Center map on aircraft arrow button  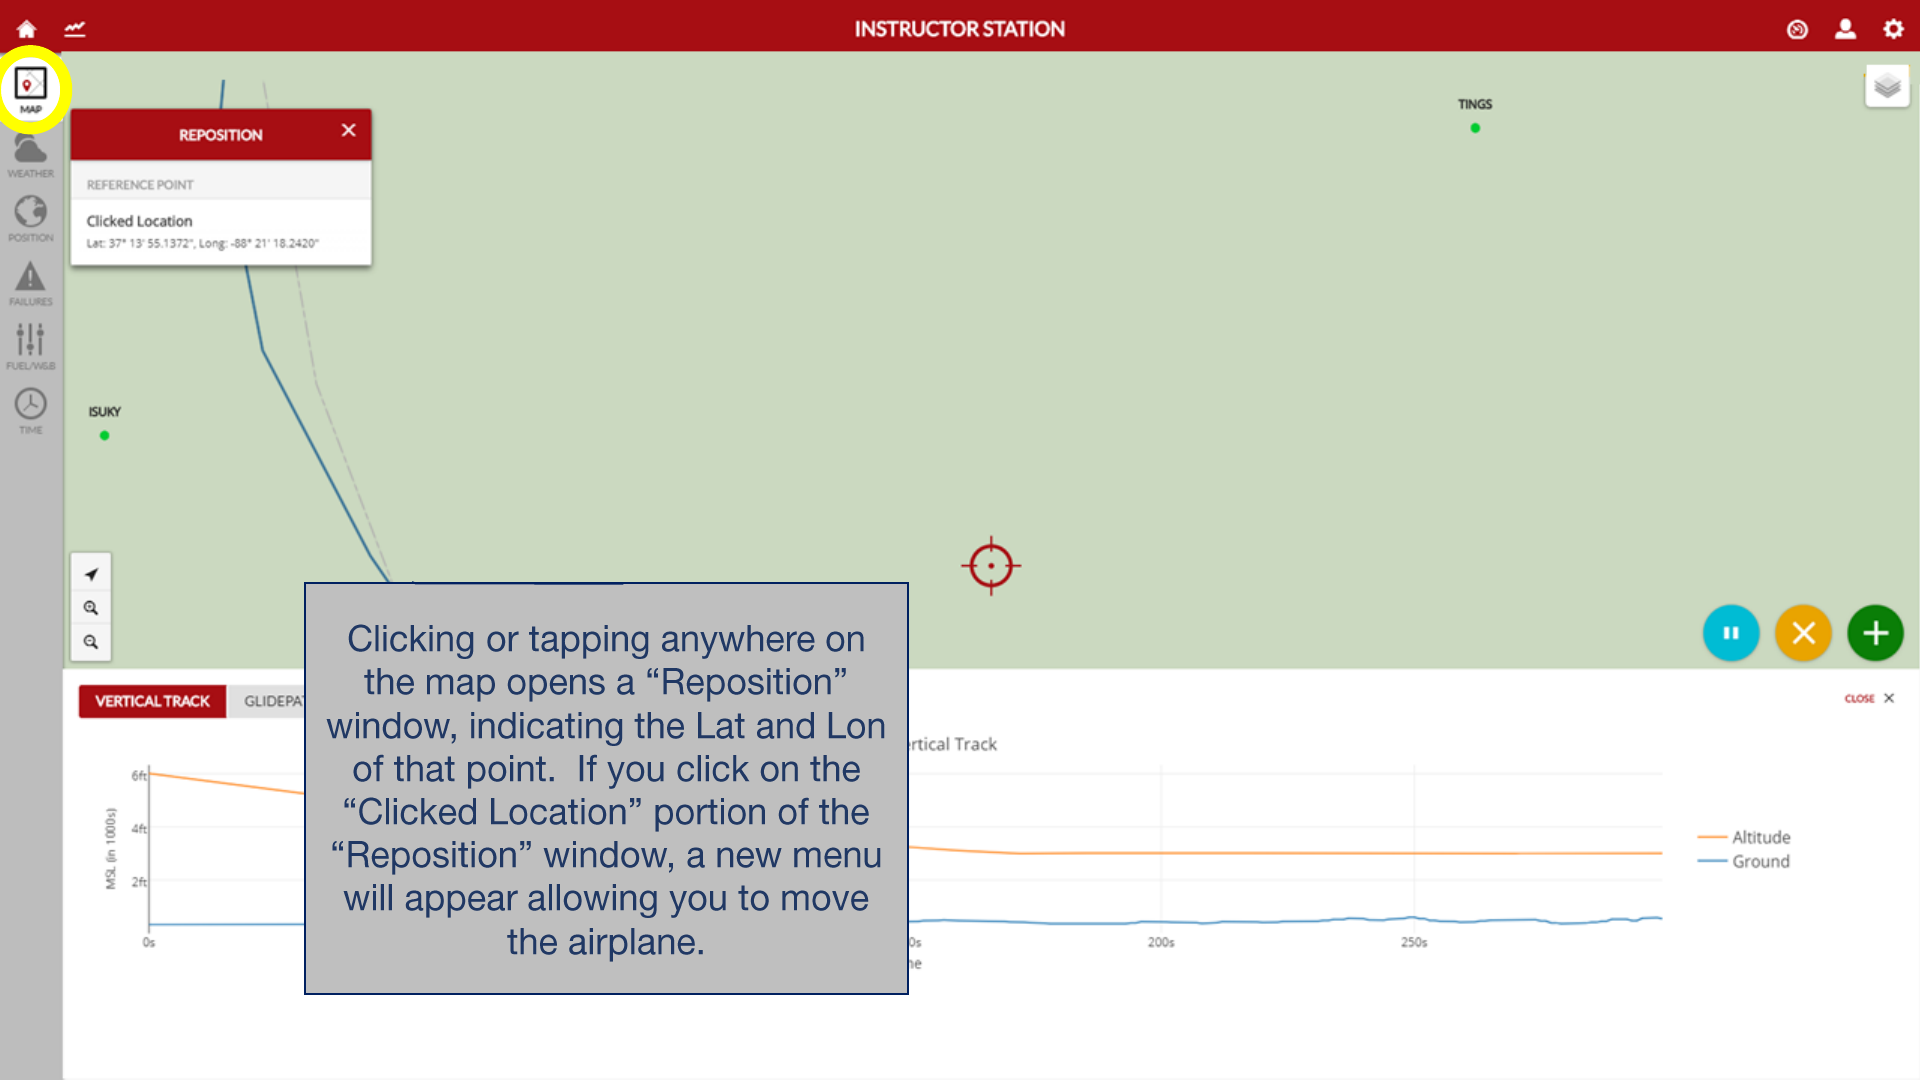(91, 574)
